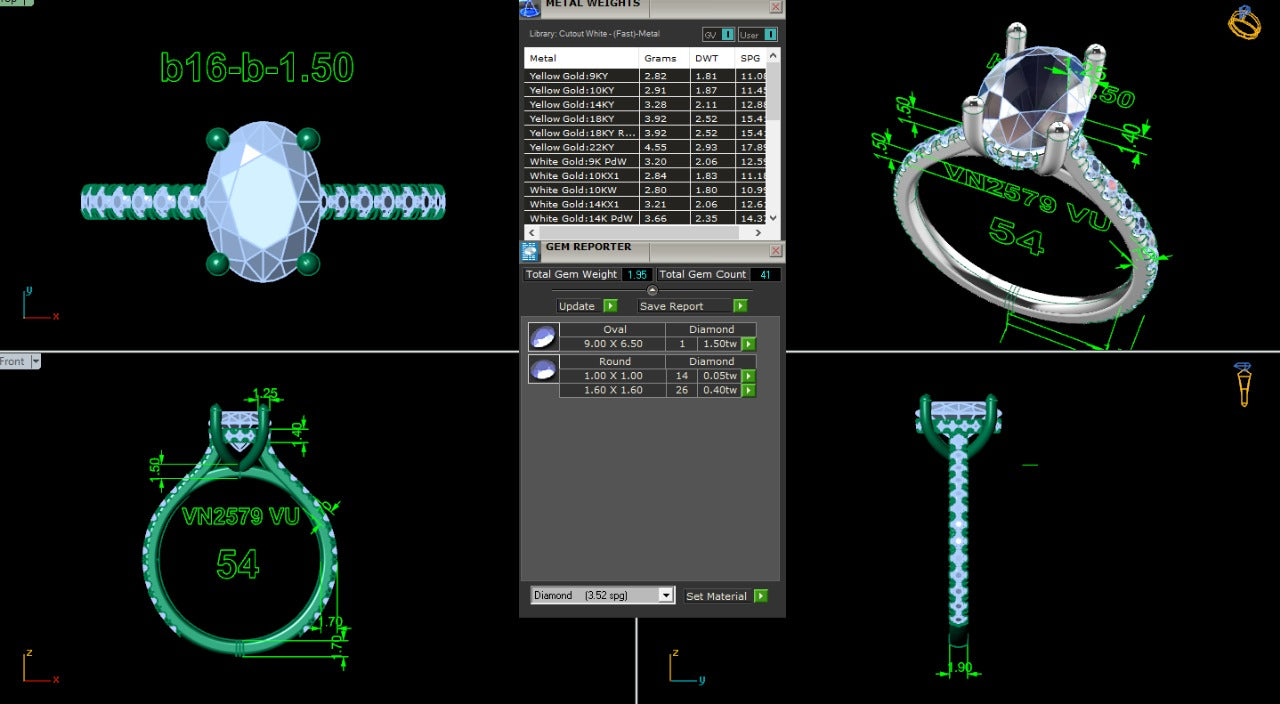Click the 1.60 X 1.60 size cell
Image resolution: width=1280 pixels, height=704 pixels.
[613, 390]
